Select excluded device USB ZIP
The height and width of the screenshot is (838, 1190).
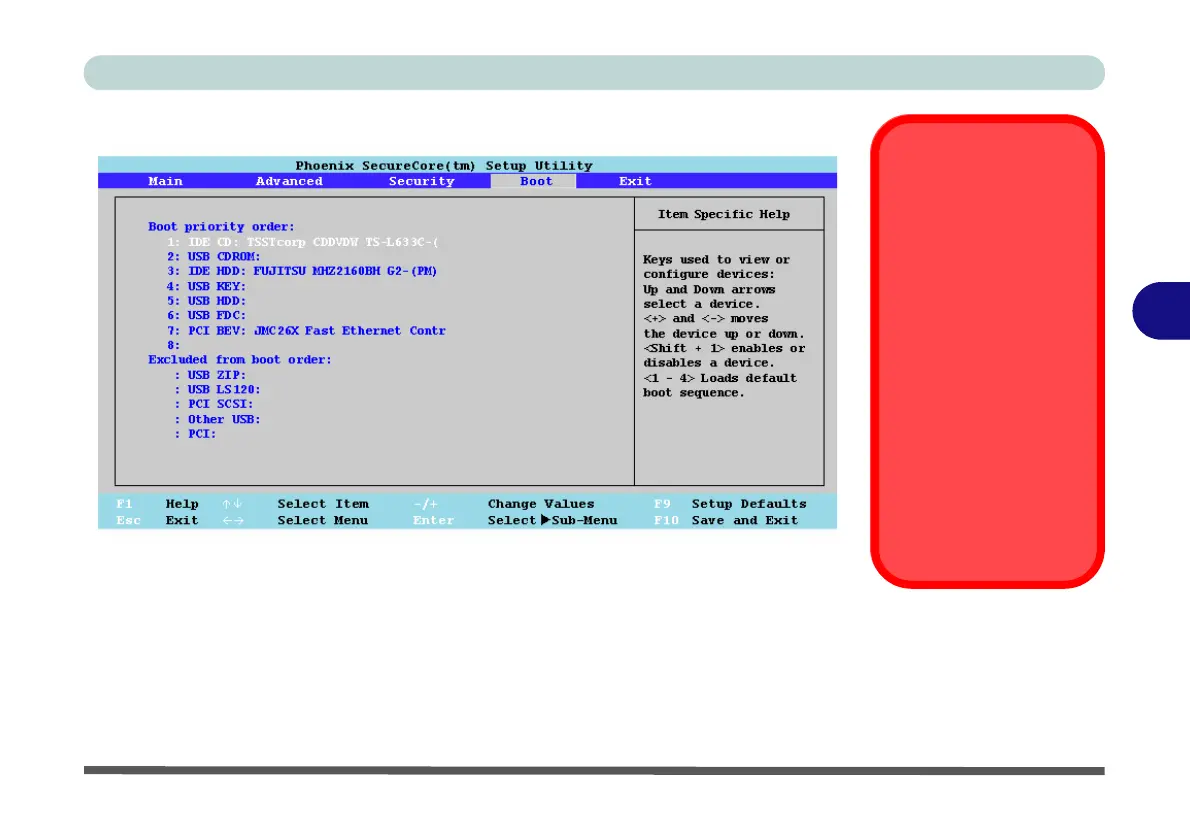click(x=210, y=375)
